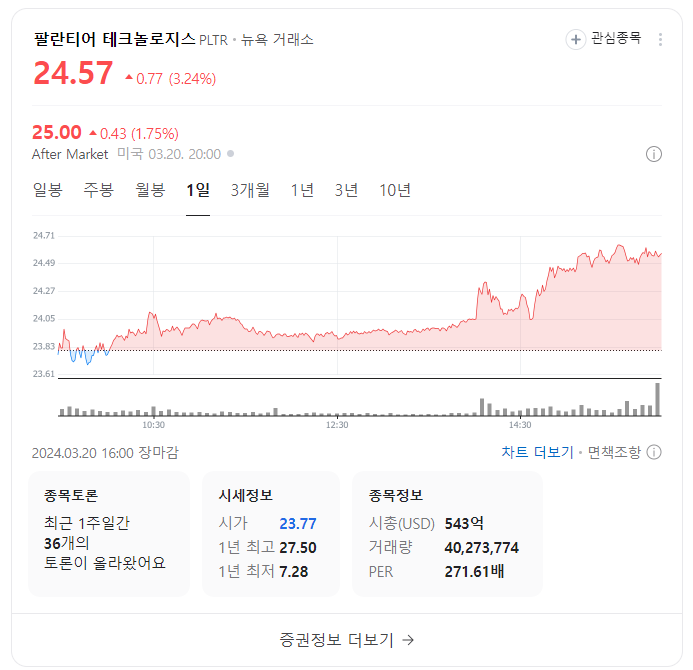693x670 pixels.
Task: Add stock to watchlist with plus icon
Action: (575, 39)
